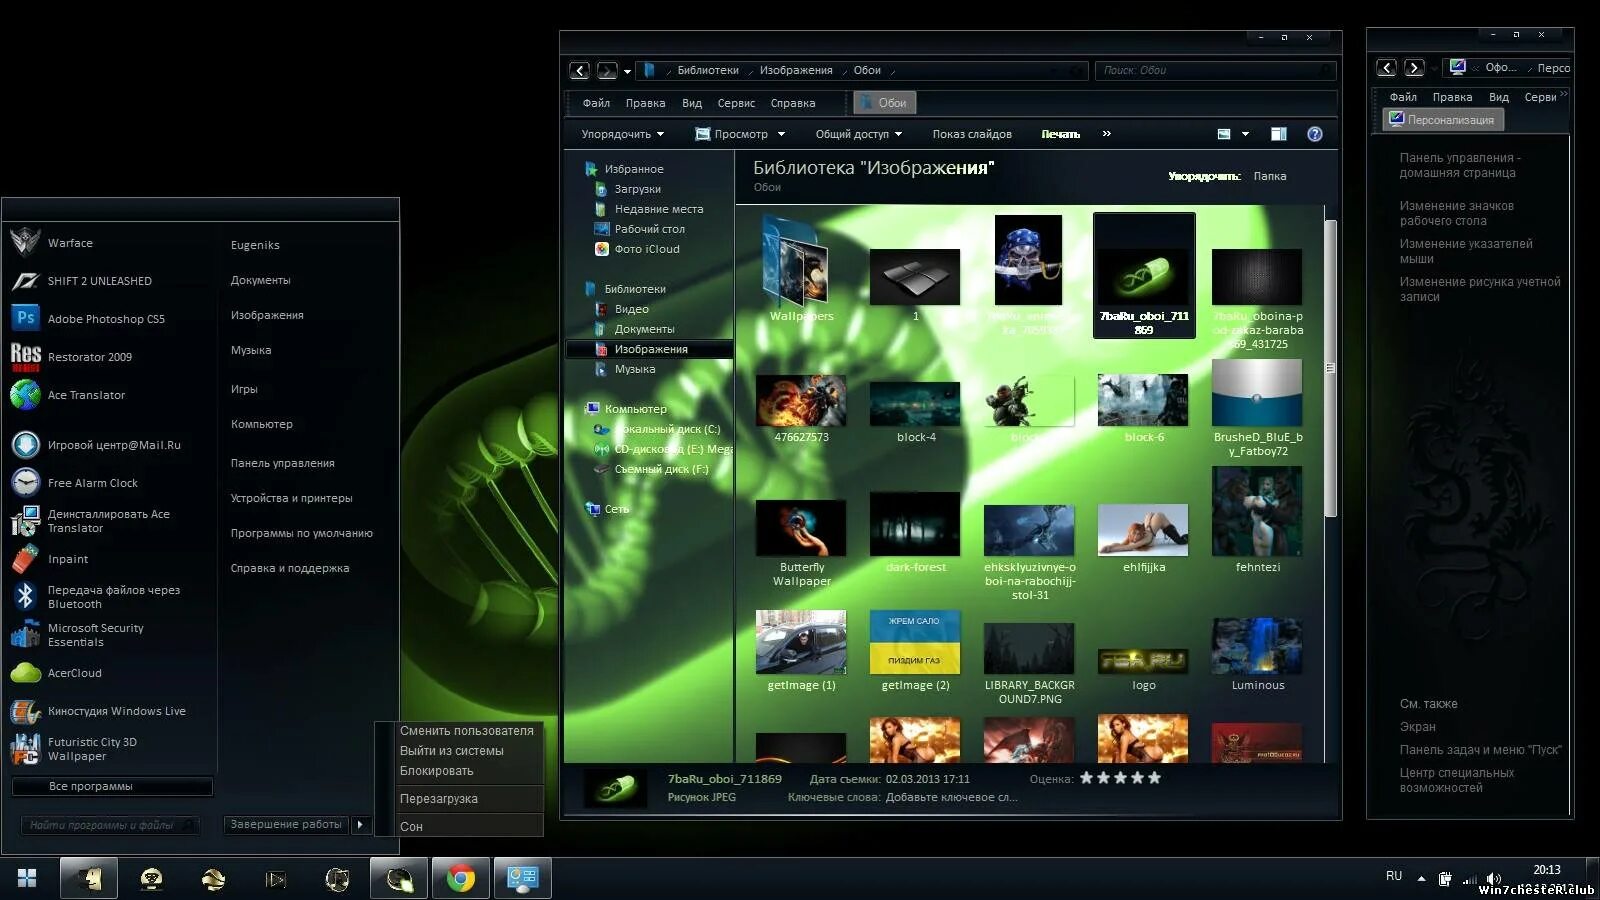Open the Вид menu in Explorer
1600x900 pixels.
pyautogui.click(x=692, y=103)
